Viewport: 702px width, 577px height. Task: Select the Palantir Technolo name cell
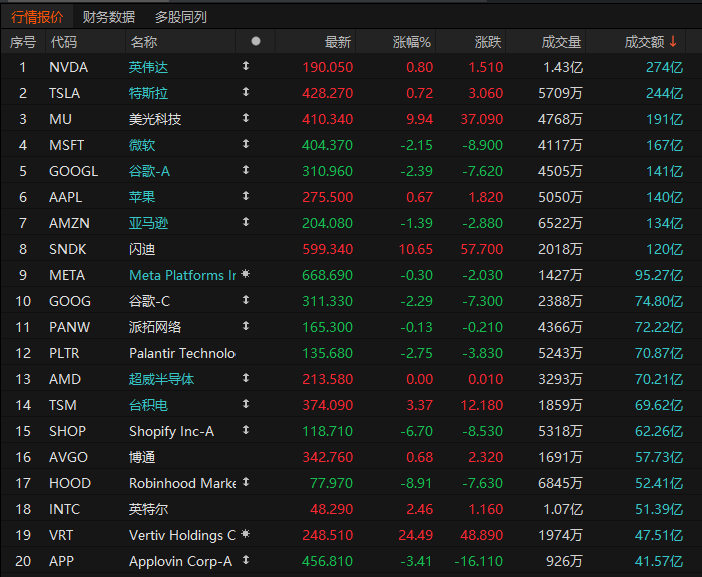tap(182, 353)
